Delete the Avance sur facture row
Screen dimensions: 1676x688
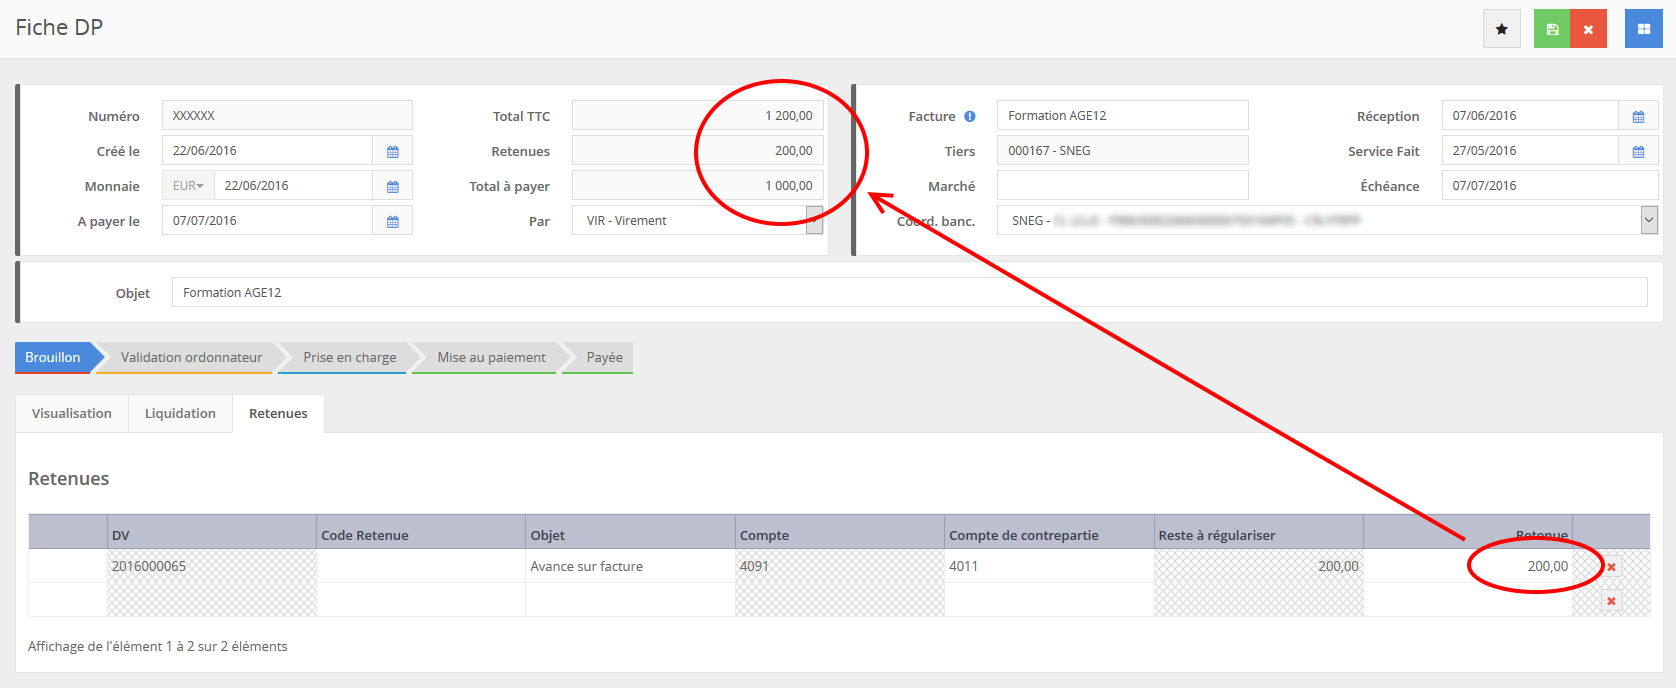tap(1611, 567)
